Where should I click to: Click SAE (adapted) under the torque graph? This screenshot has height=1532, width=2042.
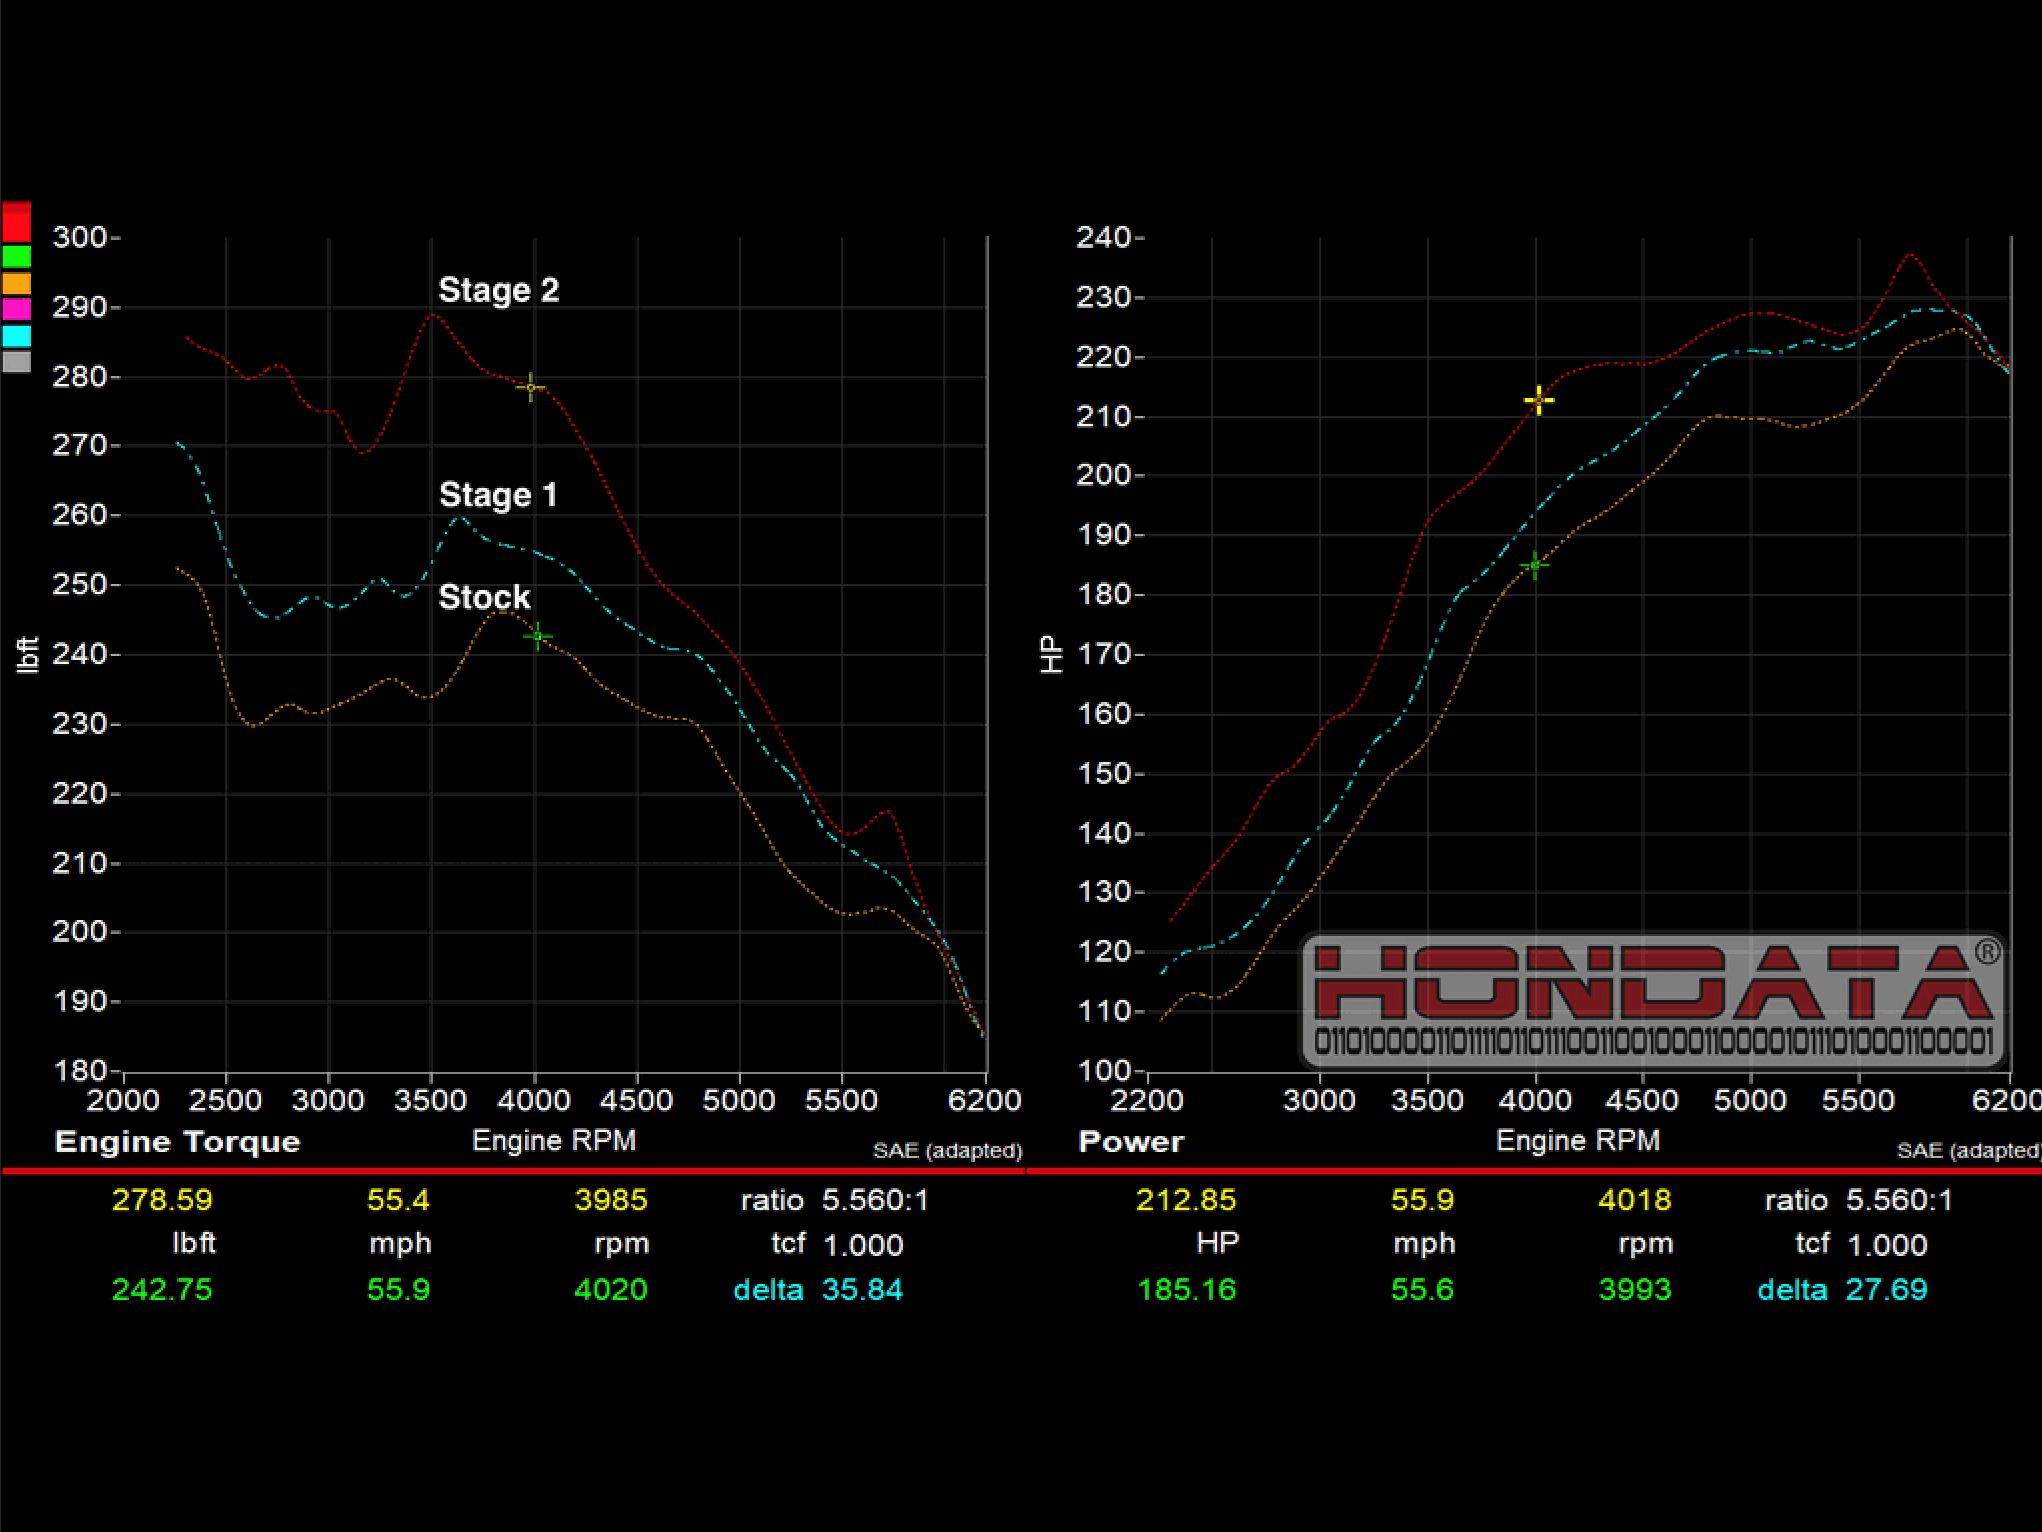click(x=948, y=1151)
